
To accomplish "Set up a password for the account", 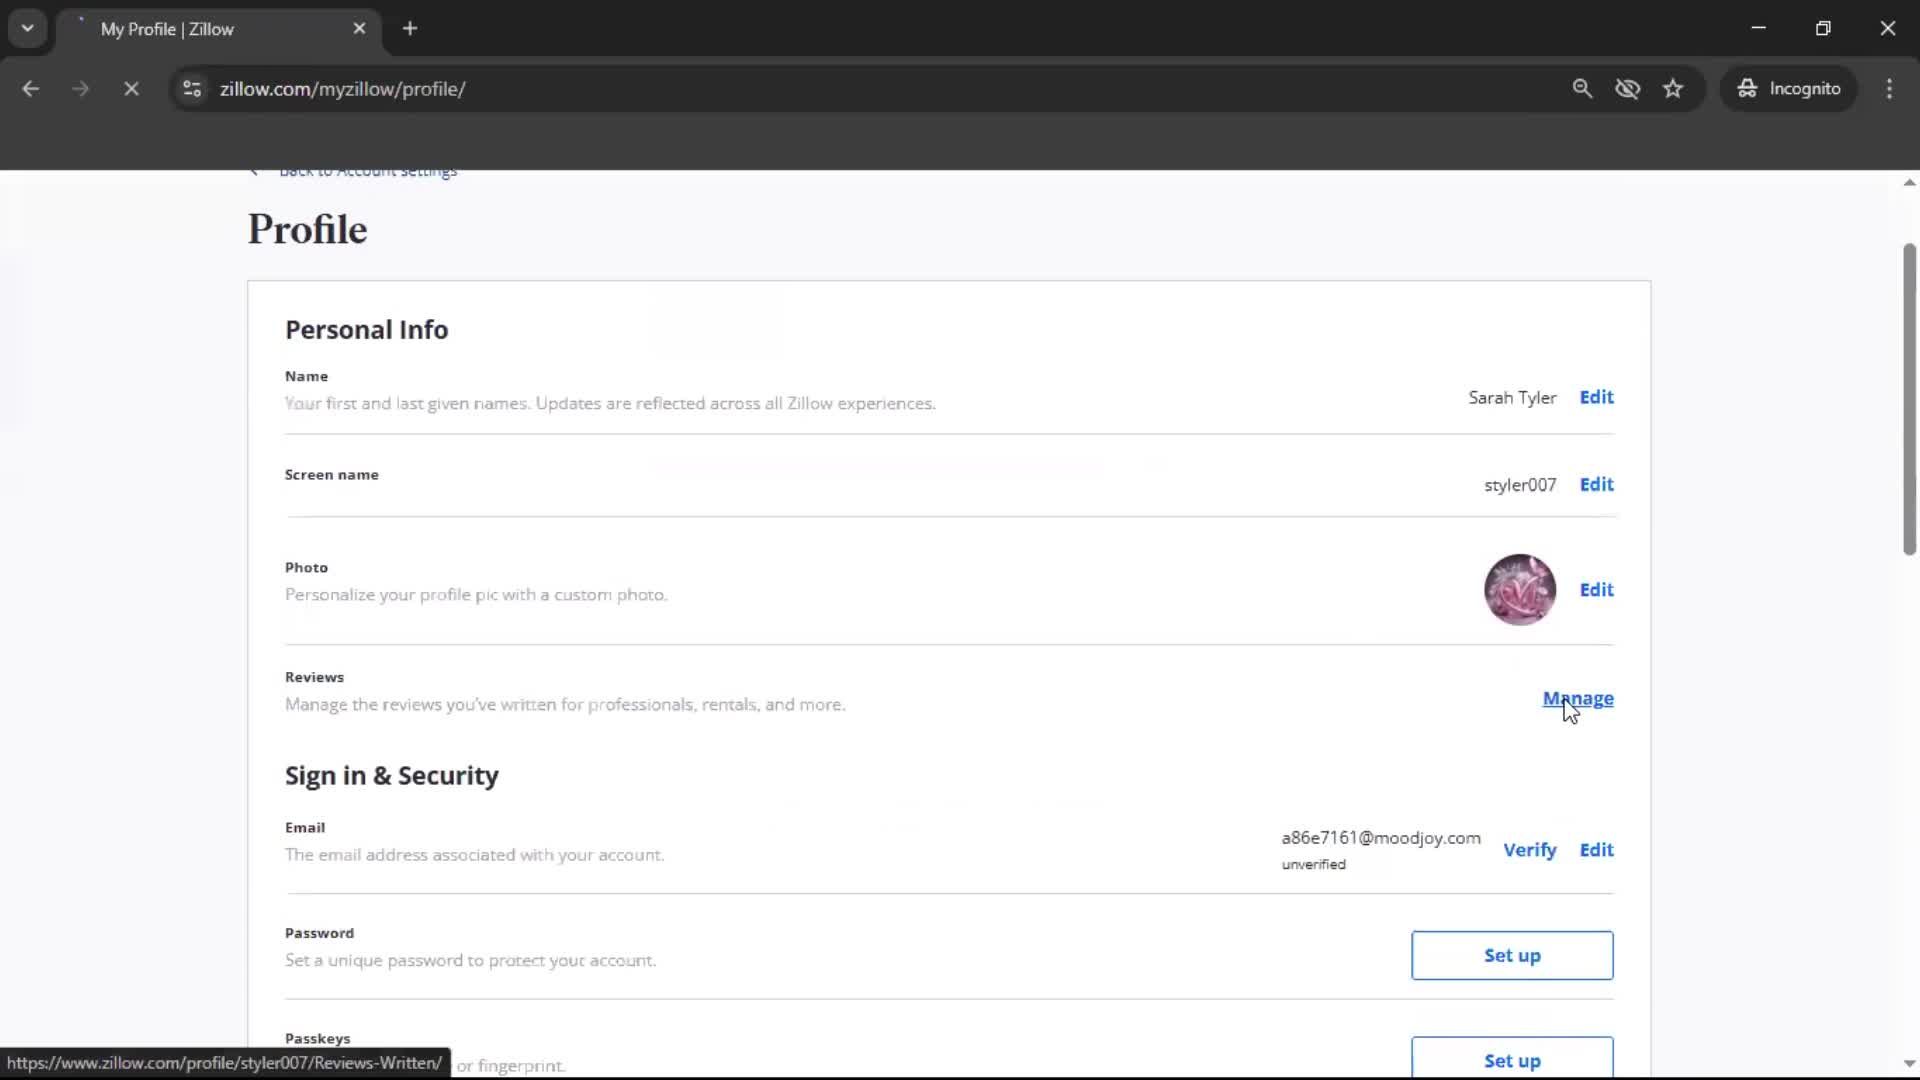I will 1512,955.
